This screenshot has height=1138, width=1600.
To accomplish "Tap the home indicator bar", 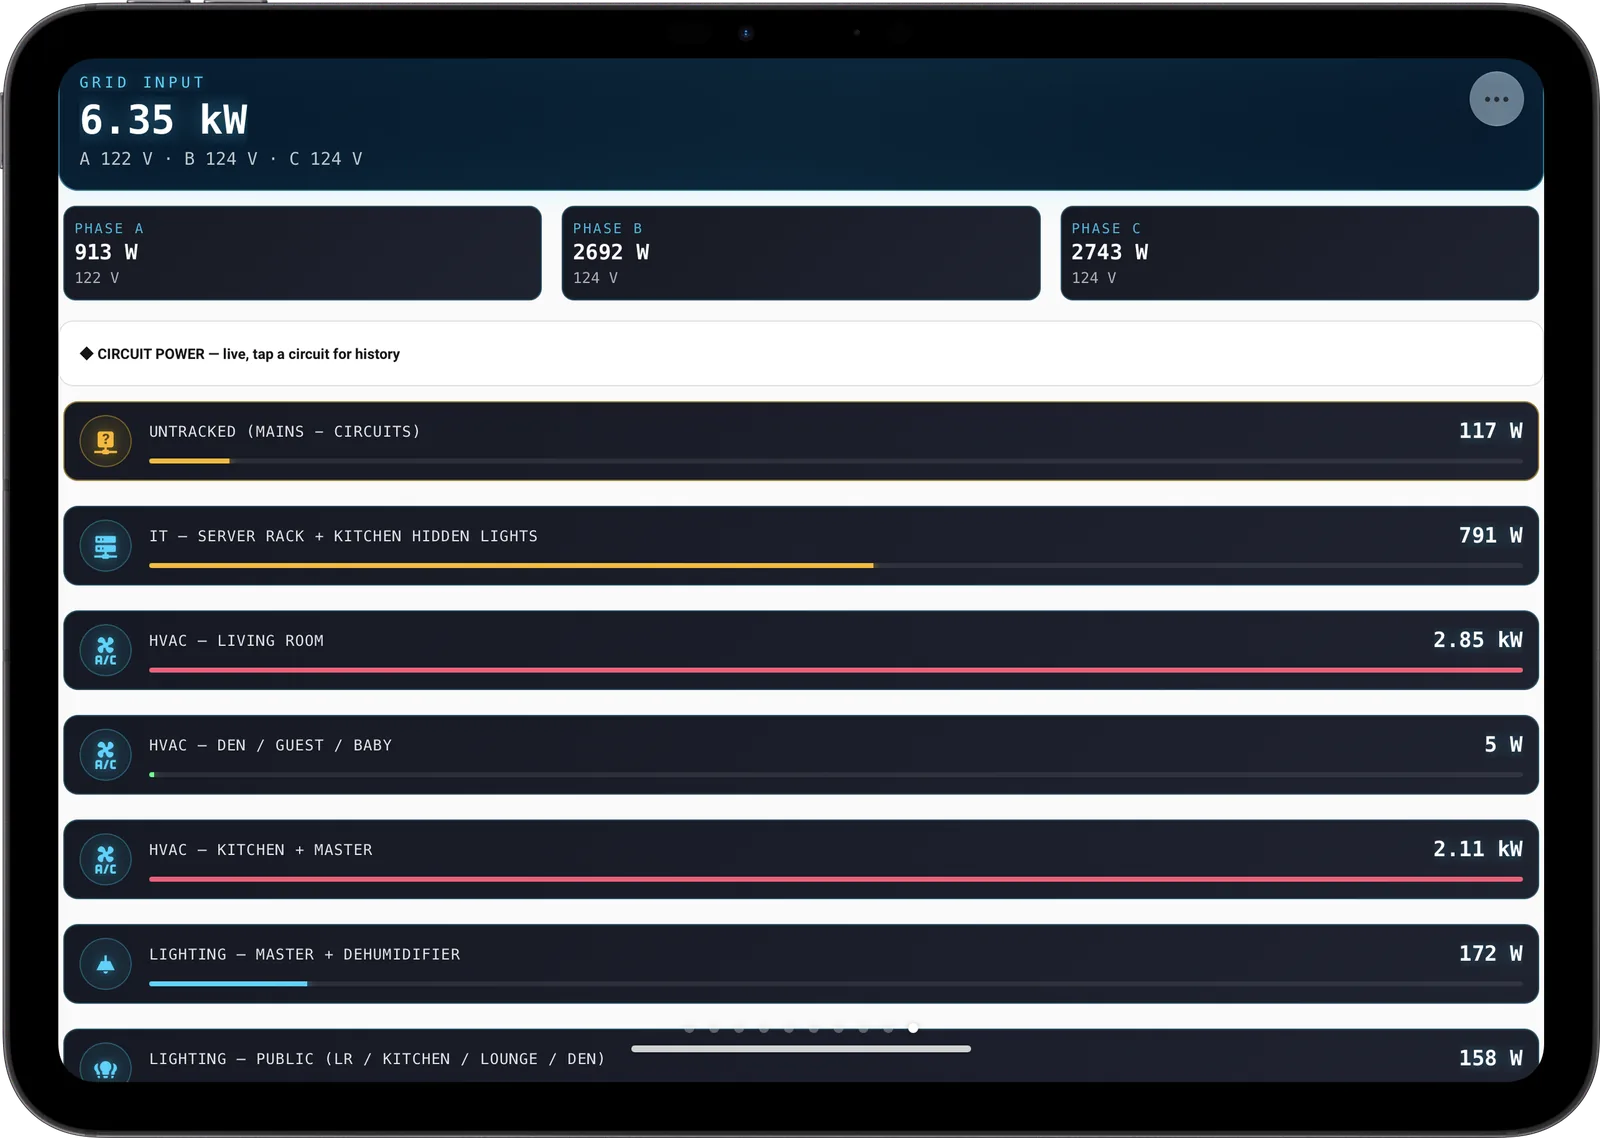I will pyautogui.click(x=801, y=1049).
